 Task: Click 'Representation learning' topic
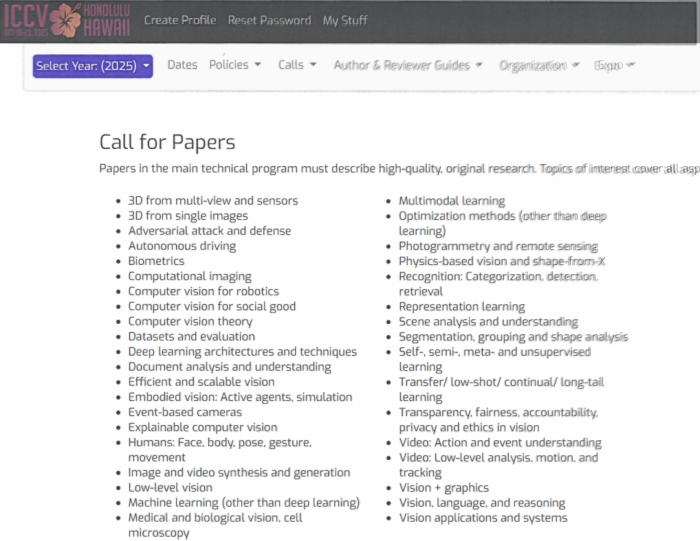(x=462, y=306)
